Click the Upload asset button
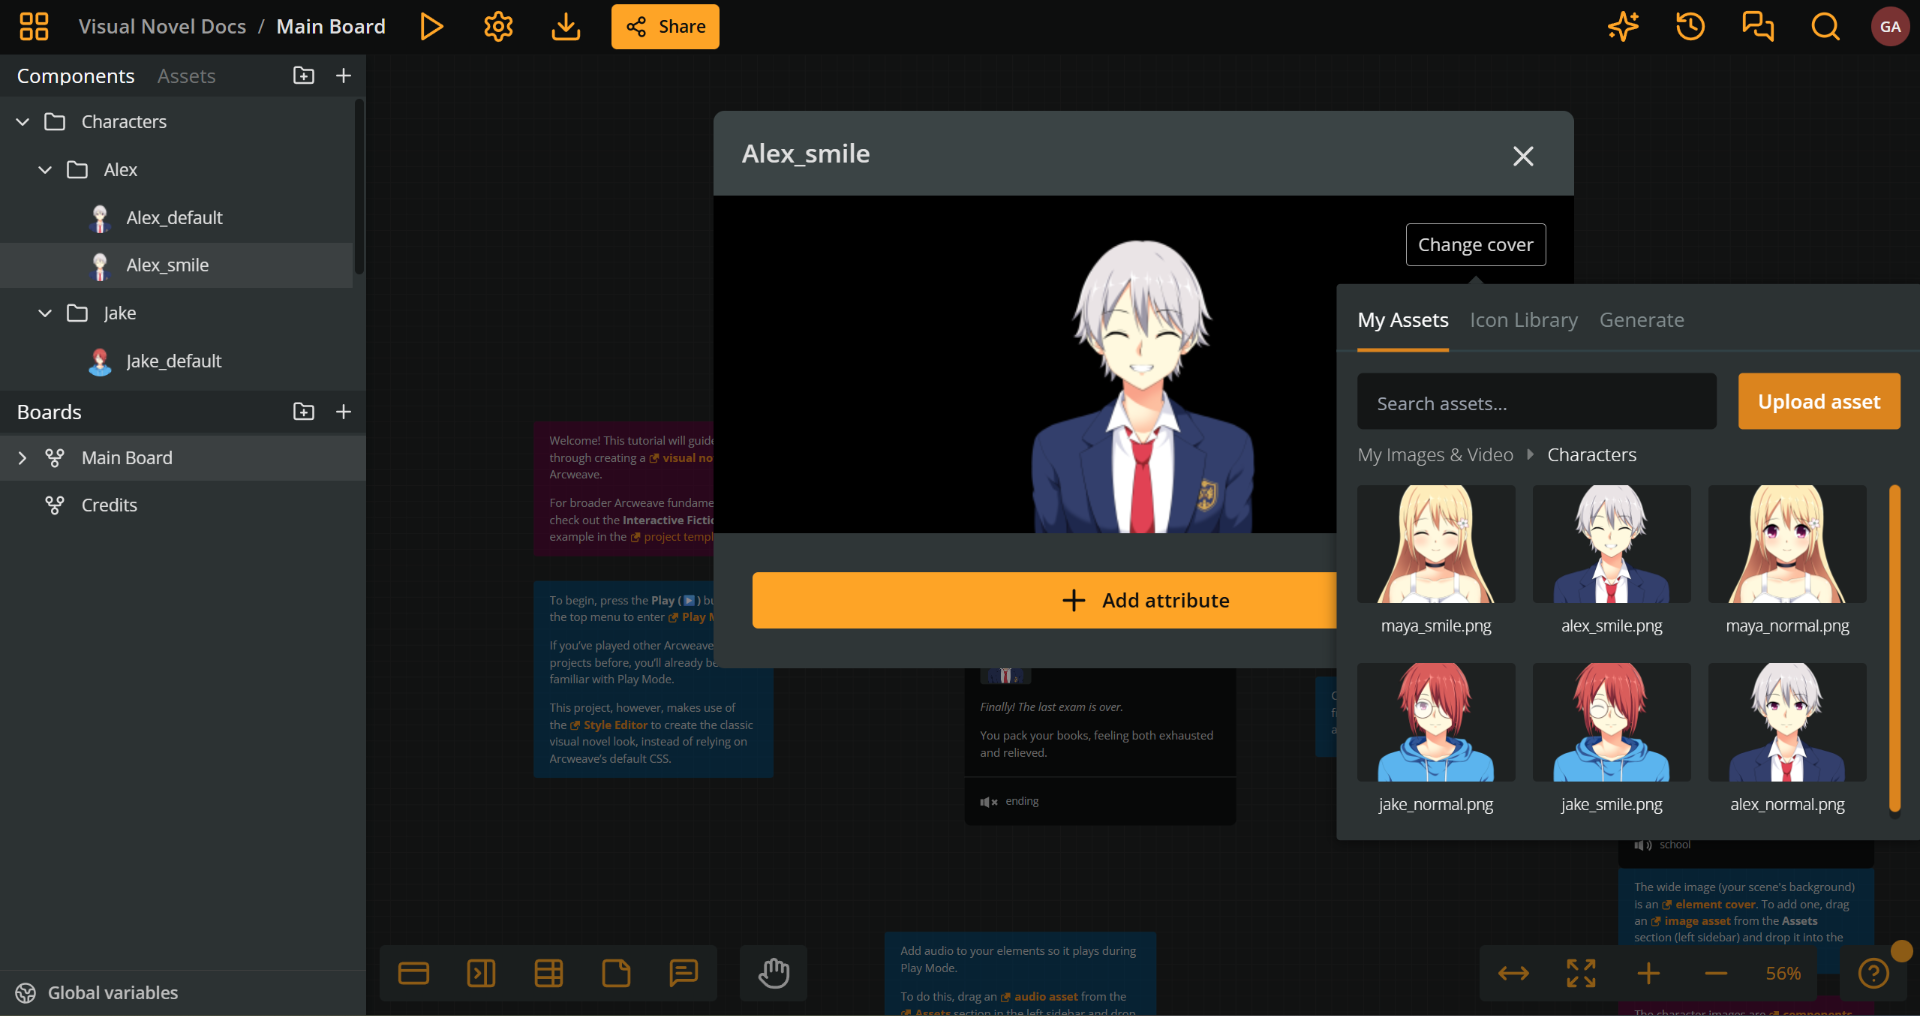The width and height of the screenshot is (1920, 1016). [1818, 402]
